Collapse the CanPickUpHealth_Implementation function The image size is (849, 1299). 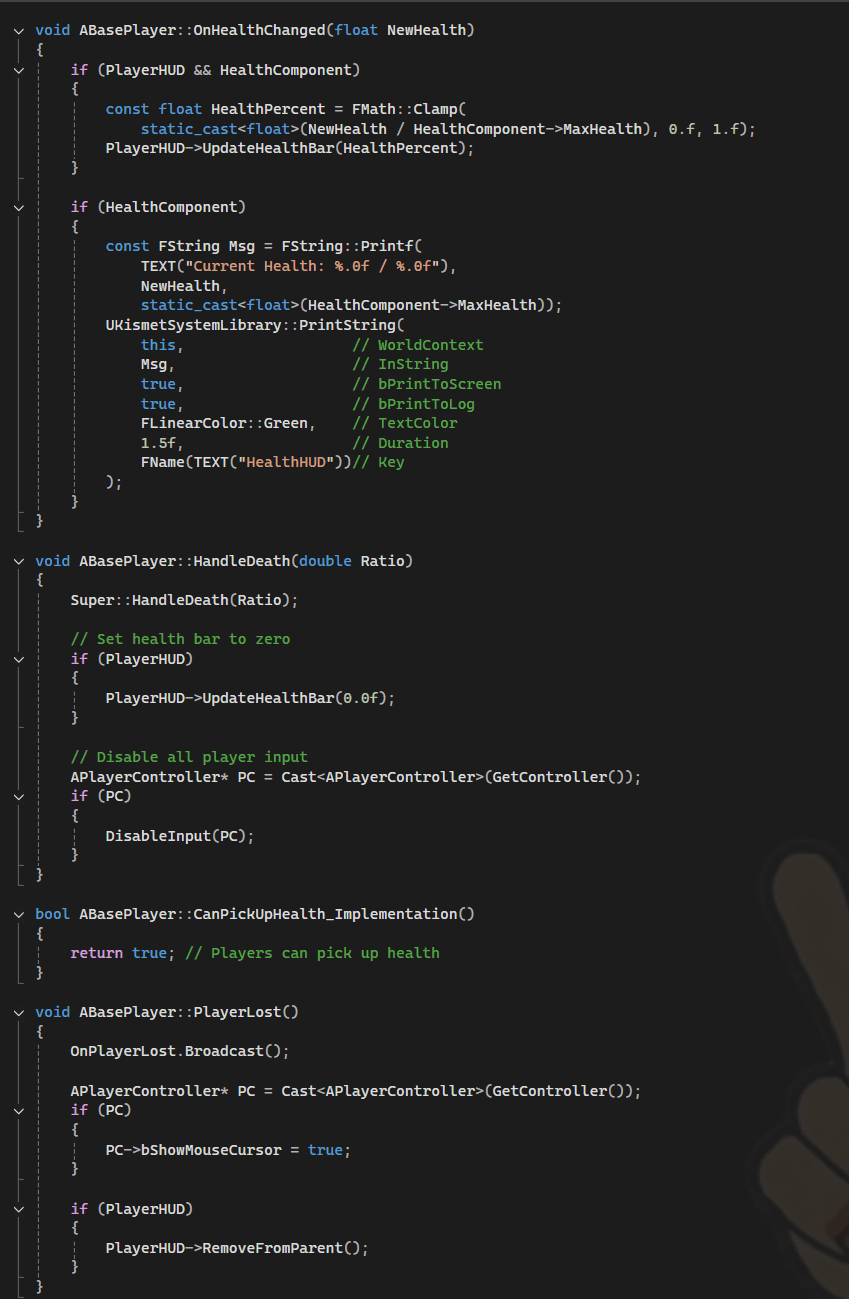pos(19,914)
